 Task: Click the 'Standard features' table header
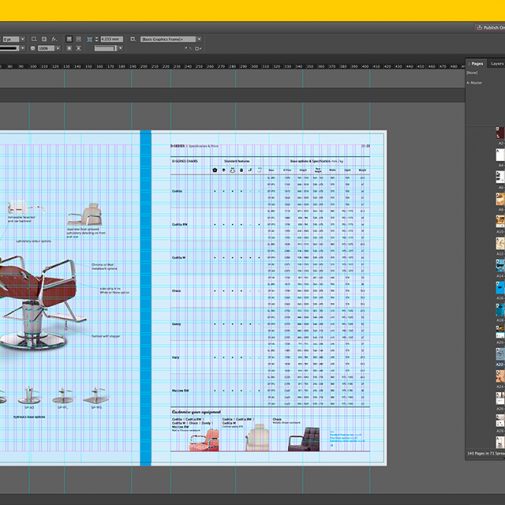point(236,161)
